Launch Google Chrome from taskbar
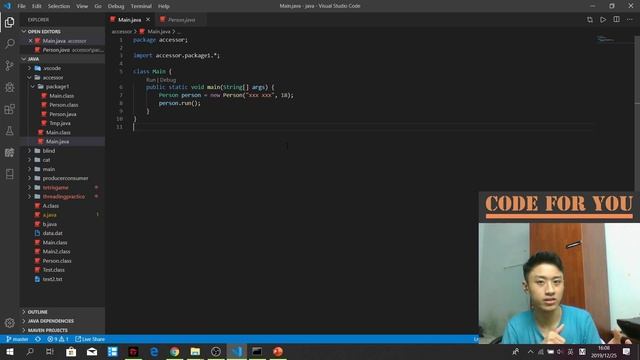The image size is (640, 360). (x=175, y=352)
